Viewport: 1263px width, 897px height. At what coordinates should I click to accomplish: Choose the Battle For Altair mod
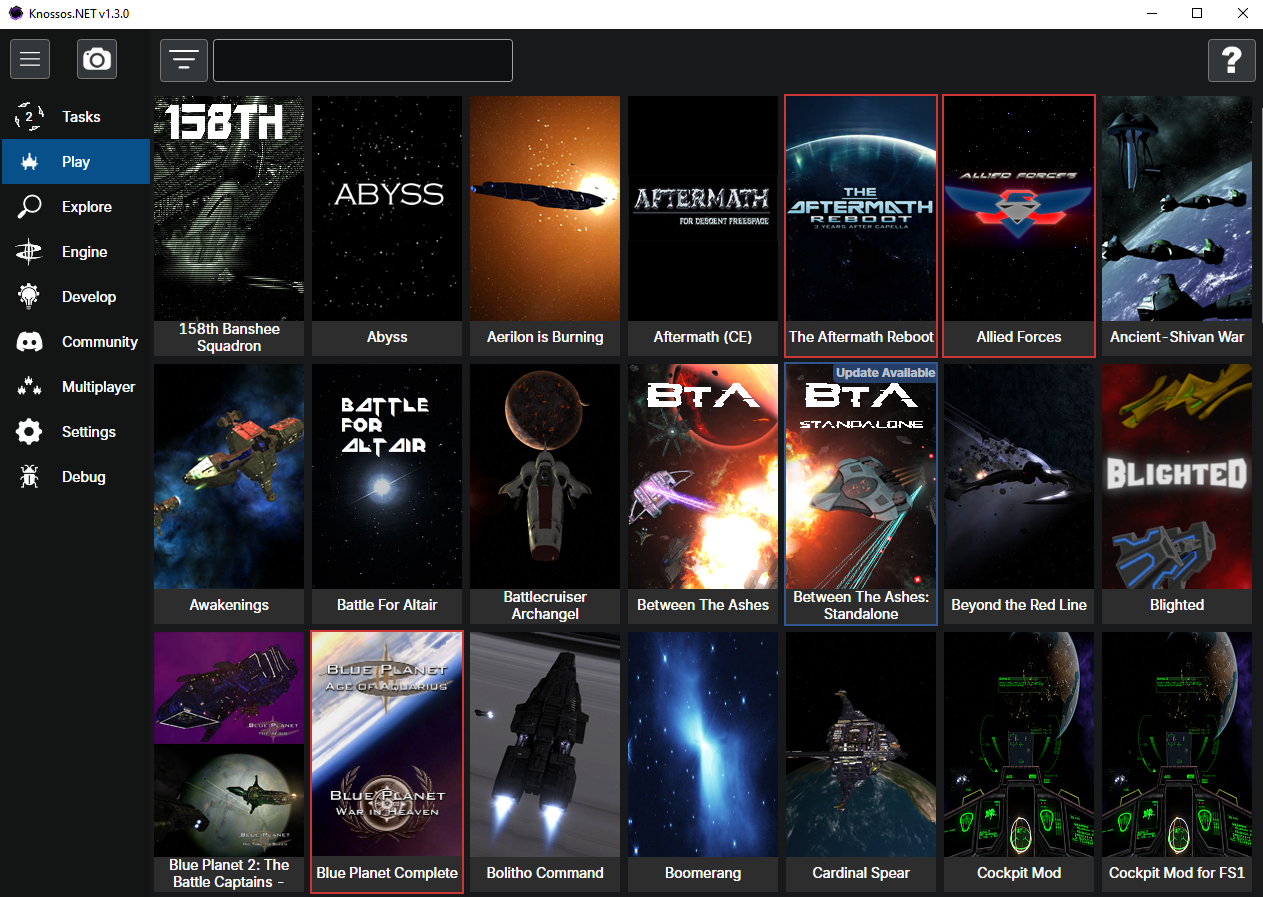pos(387,493)
